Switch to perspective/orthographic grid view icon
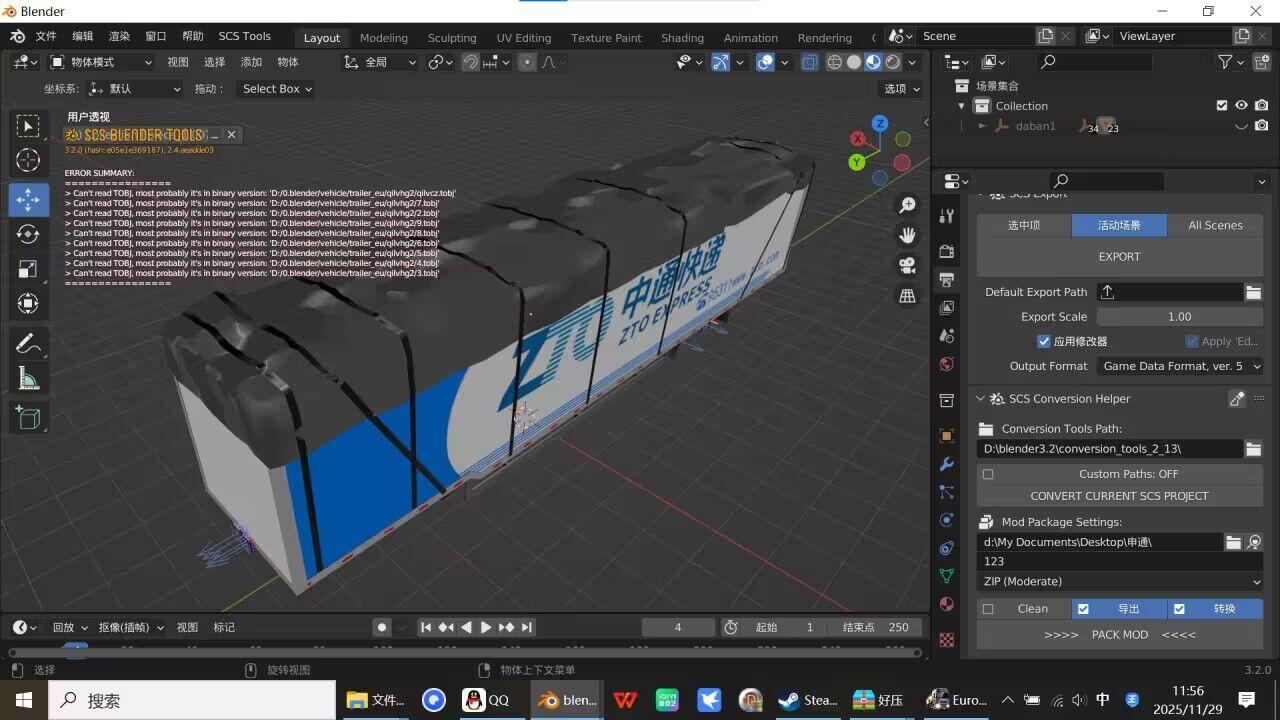The height and width of the screenshot is (720, 1280). pyautogui.click(x=907, y=297)
